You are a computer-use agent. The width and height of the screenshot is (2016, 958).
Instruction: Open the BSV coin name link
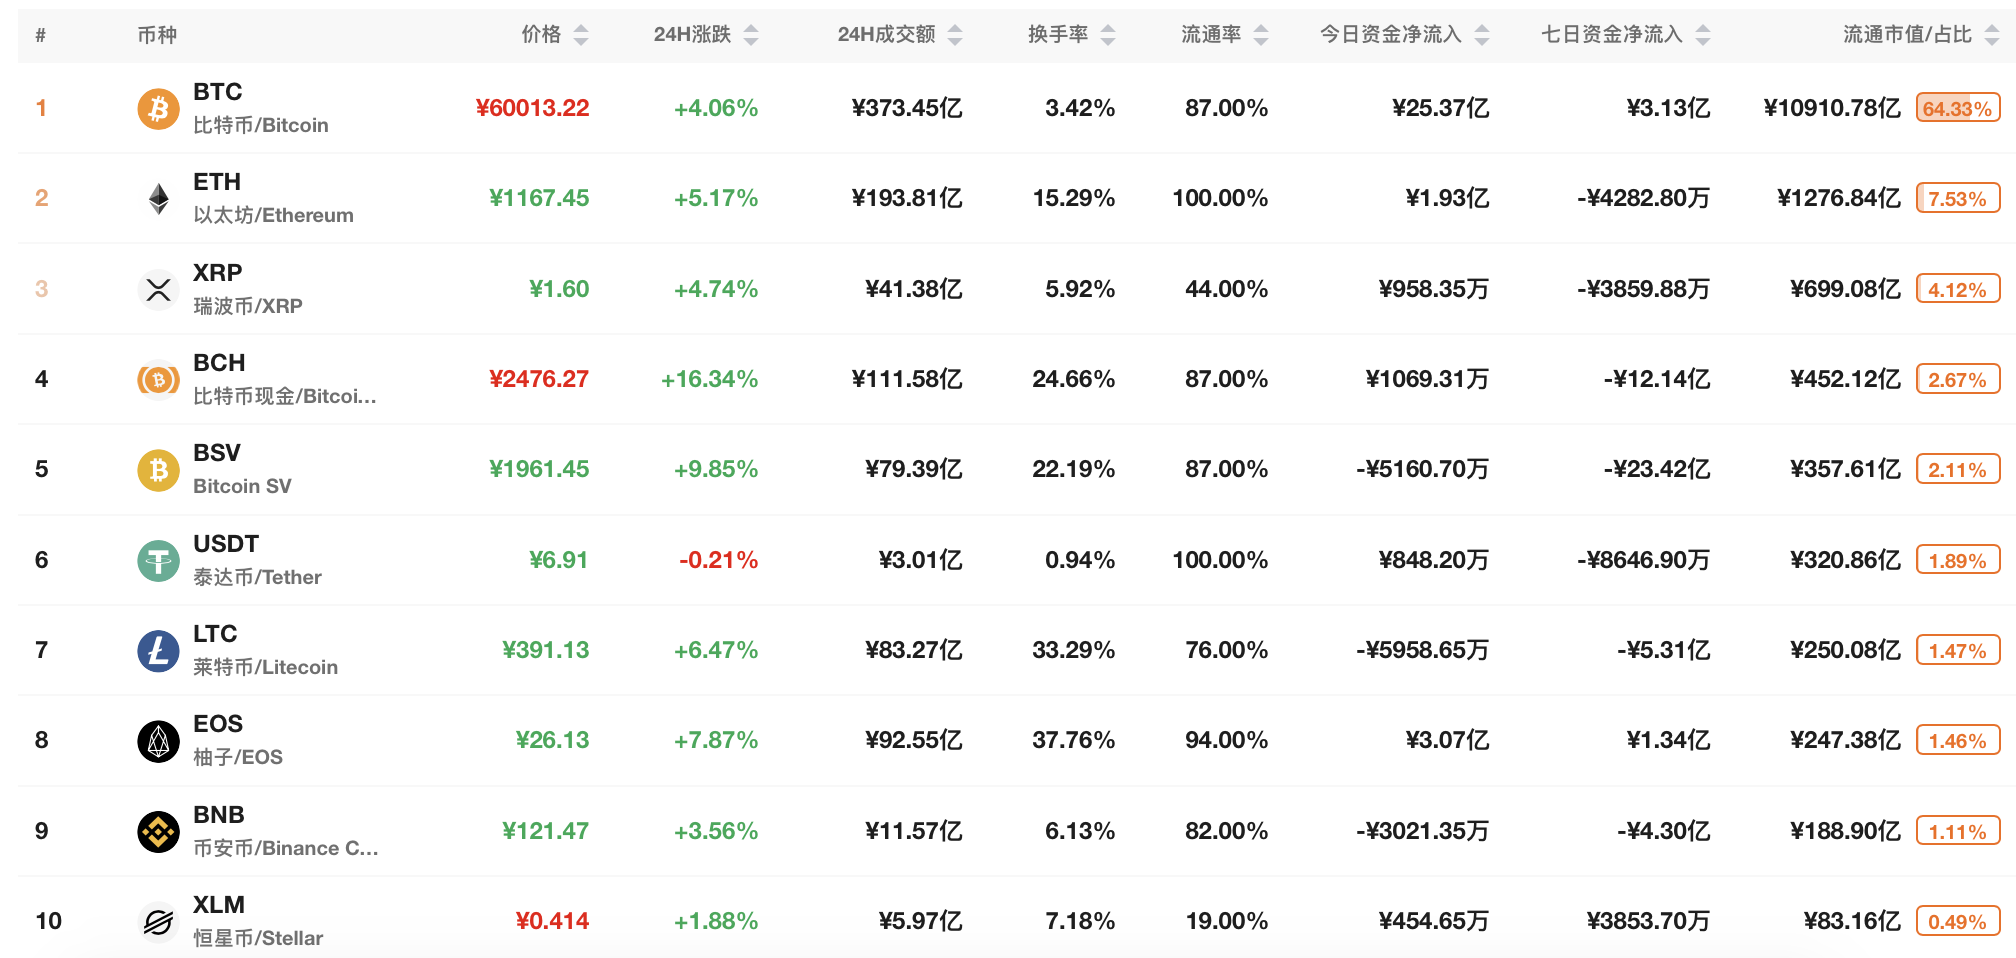pos(217,453)
